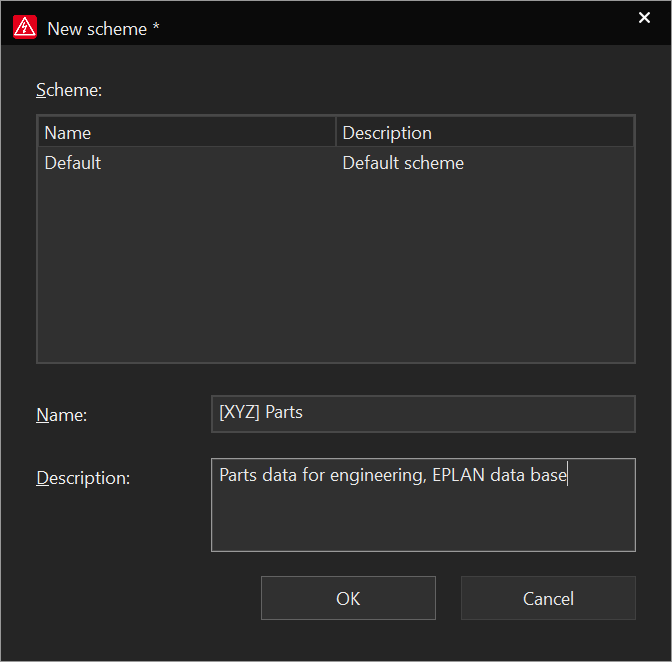
Task: Click the word 'Parts' in Name field
Action: 284,412
